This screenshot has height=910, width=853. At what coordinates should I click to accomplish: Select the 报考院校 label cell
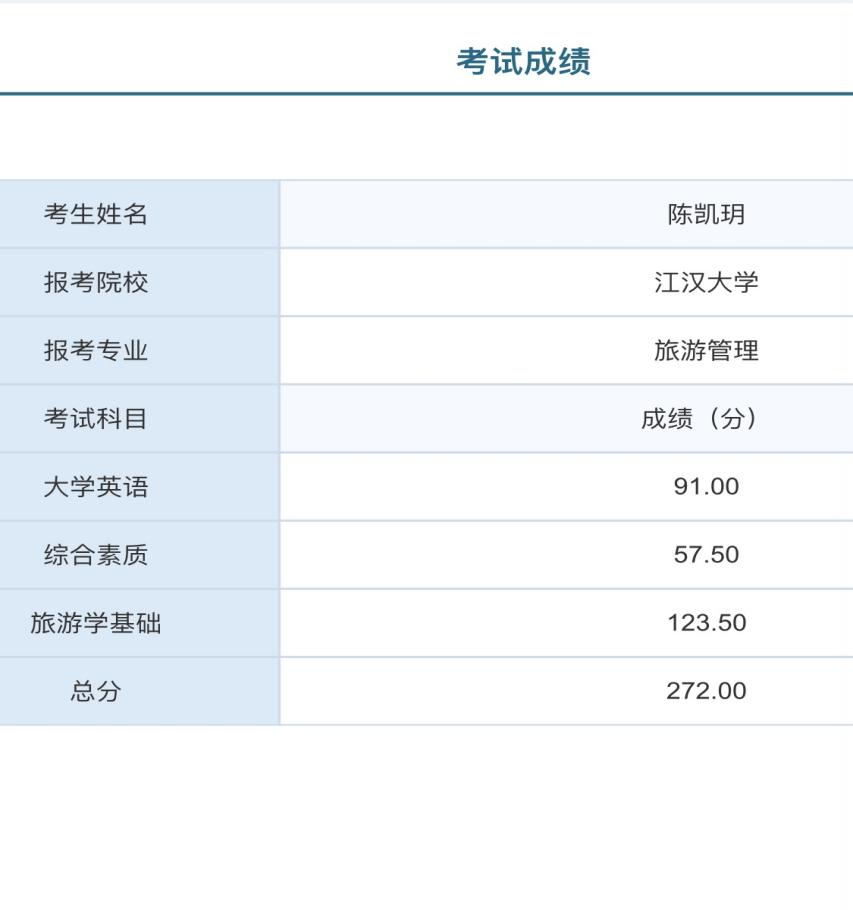pos(96,282)
